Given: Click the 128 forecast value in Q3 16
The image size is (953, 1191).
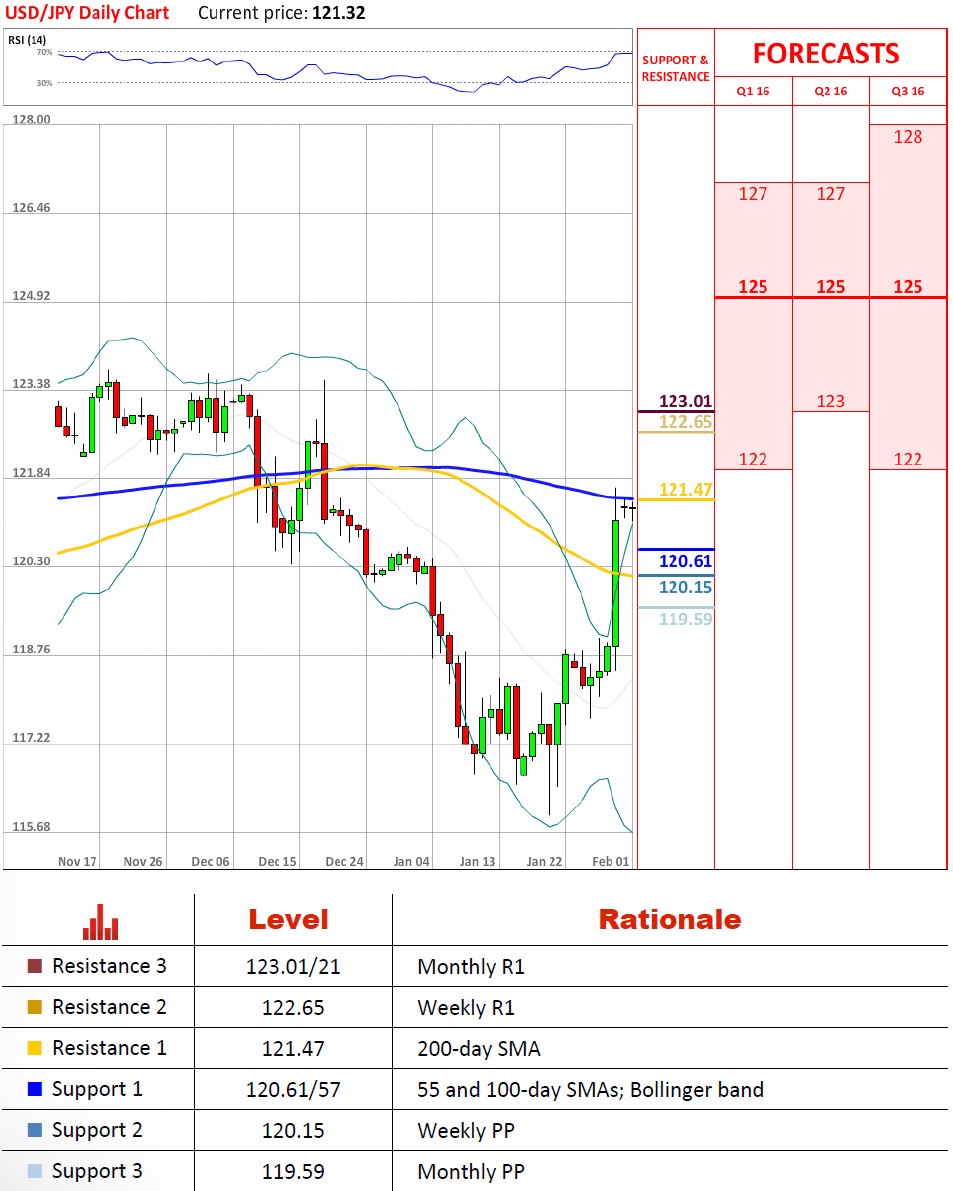Looking at the screenshot, I should tap(907, 137).
